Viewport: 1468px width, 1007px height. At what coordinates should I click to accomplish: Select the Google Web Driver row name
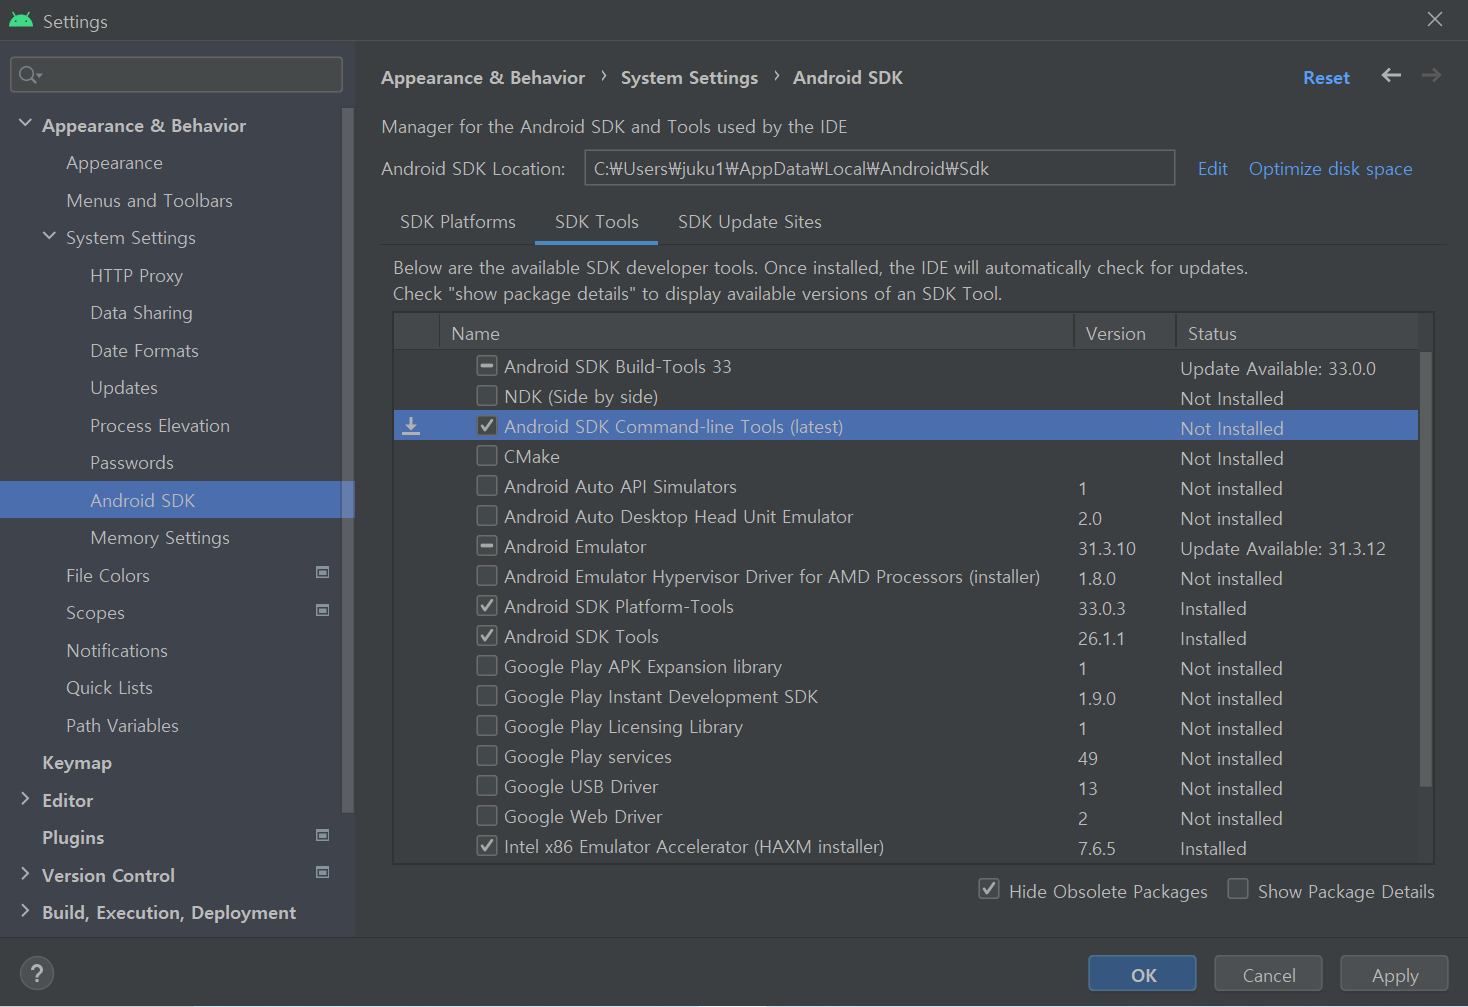tap(583, 817)
